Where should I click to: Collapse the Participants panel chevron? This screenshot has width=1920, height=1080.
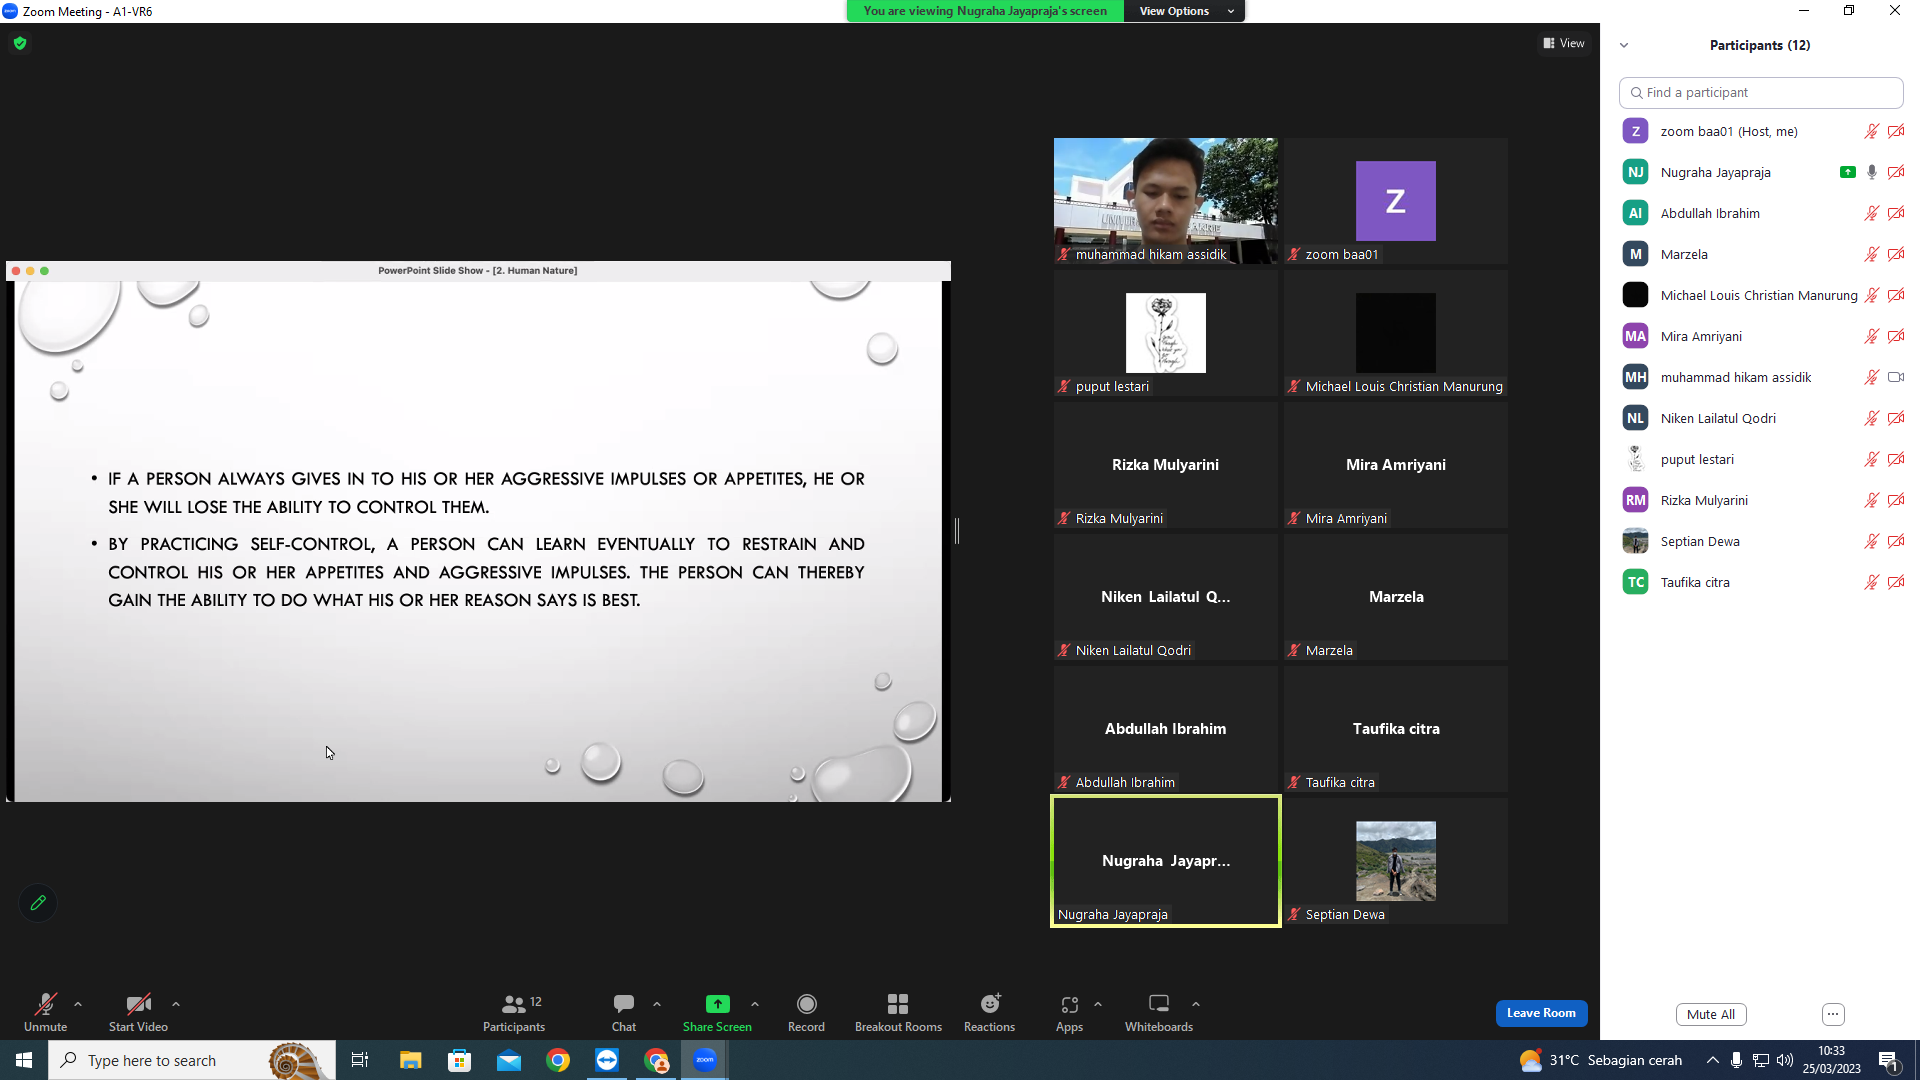pos(1624,45)
